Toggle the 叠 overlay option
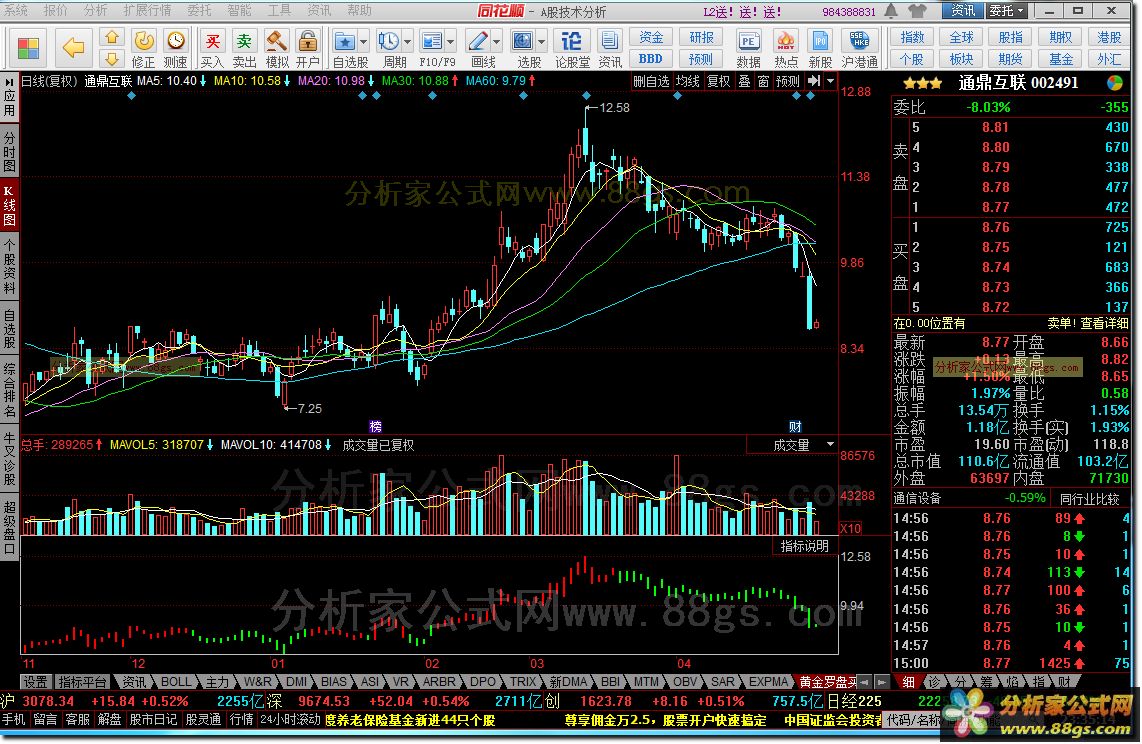This screenshot has width=1142, height=744. (744, 82)
